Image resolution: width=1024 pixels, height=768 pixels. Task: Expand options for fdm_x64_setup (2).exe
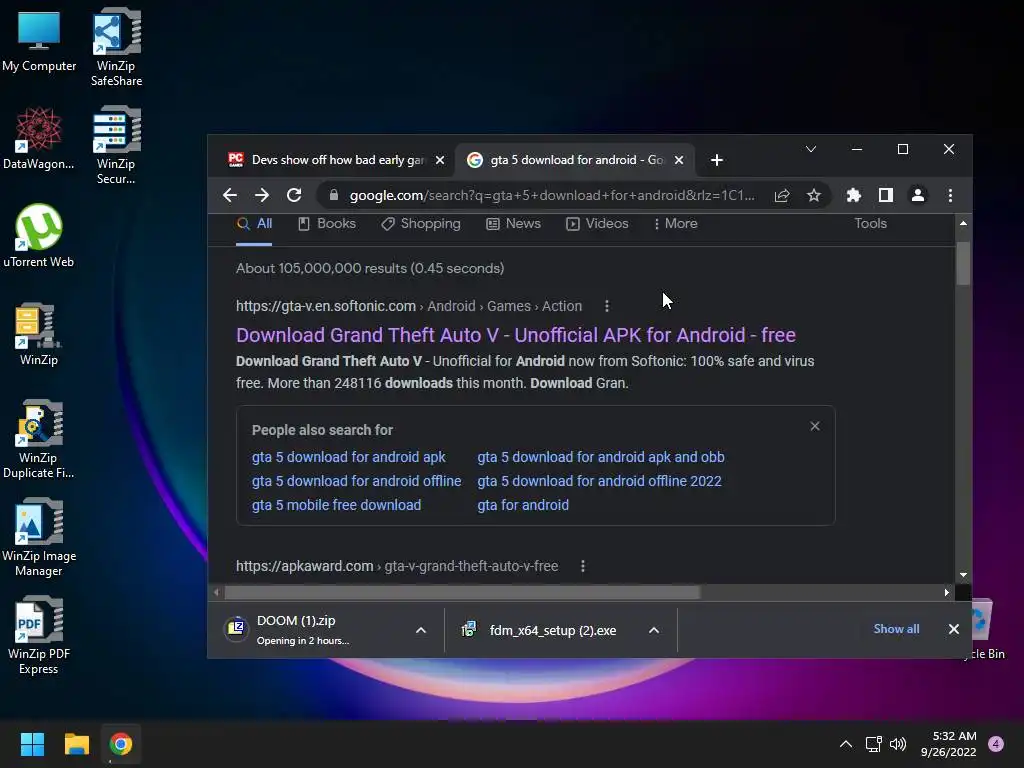click(x=654, y=630)
